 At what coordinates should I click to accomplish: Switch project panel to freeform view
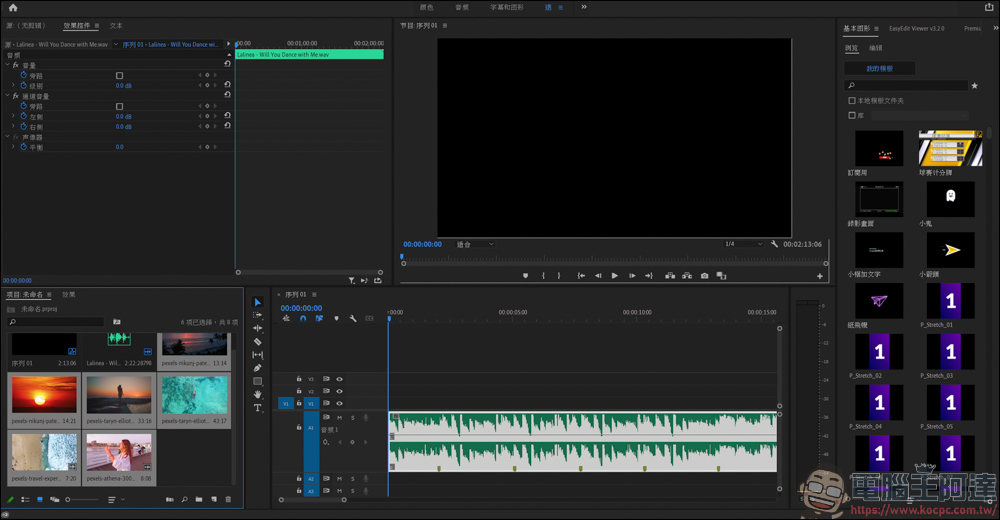click(x=54, y=500)
